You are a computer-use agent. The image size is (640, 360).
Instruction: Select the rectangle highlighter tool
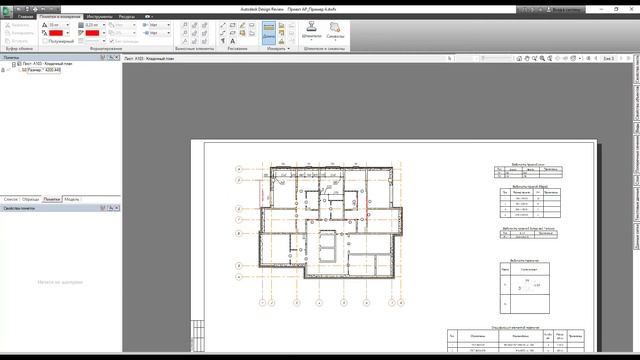pyautogui.click(x=242, y=33)
